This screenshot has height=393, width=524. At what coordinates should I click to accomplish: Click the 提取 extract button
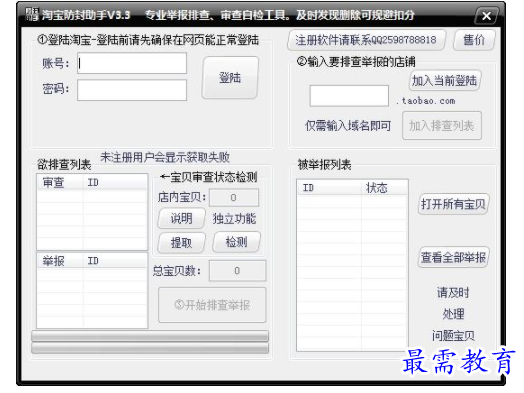coord(181,243)
